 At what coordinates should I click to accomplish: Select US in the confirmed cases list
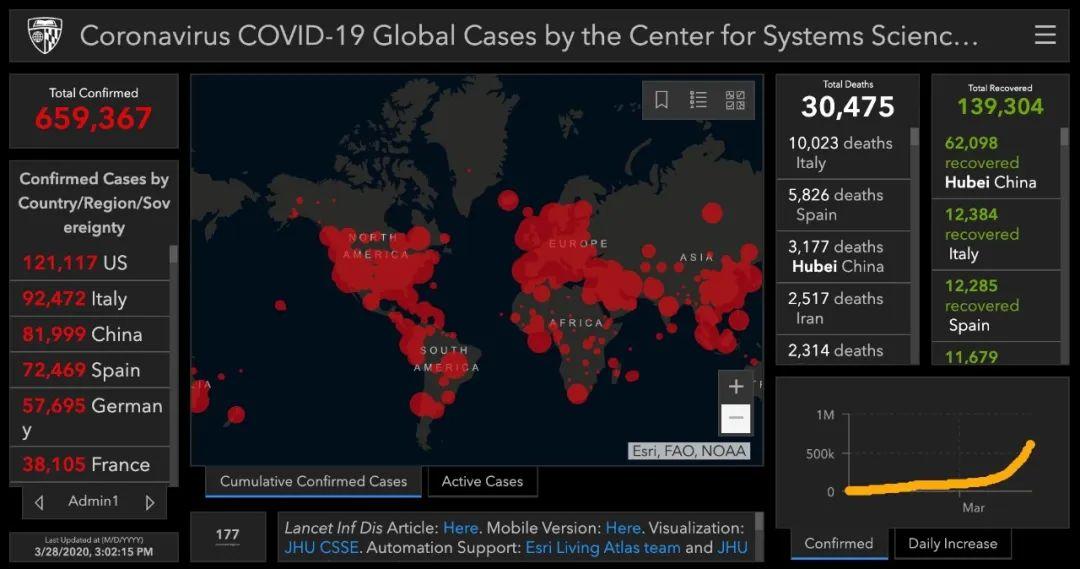click(x=90, y=263)
